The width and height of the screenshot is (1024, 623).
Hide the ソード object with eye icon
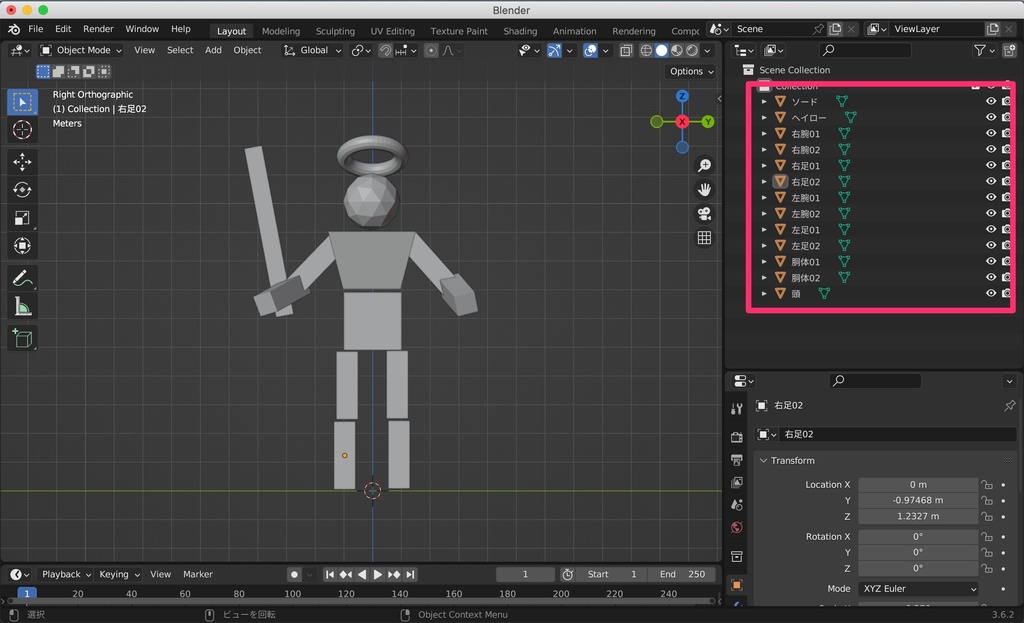(991, 101)
